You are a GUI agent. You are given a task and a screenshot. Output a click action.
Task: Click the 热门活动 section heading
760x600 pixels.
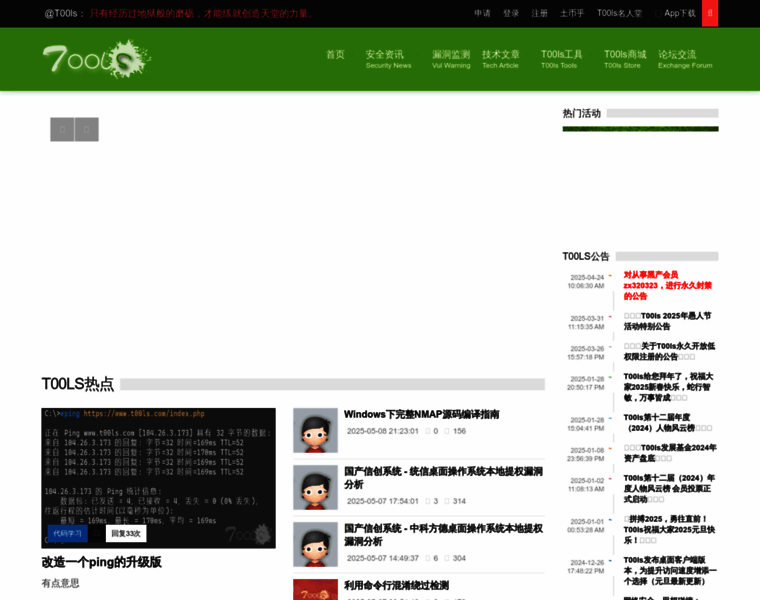click(x=582, y=113)
